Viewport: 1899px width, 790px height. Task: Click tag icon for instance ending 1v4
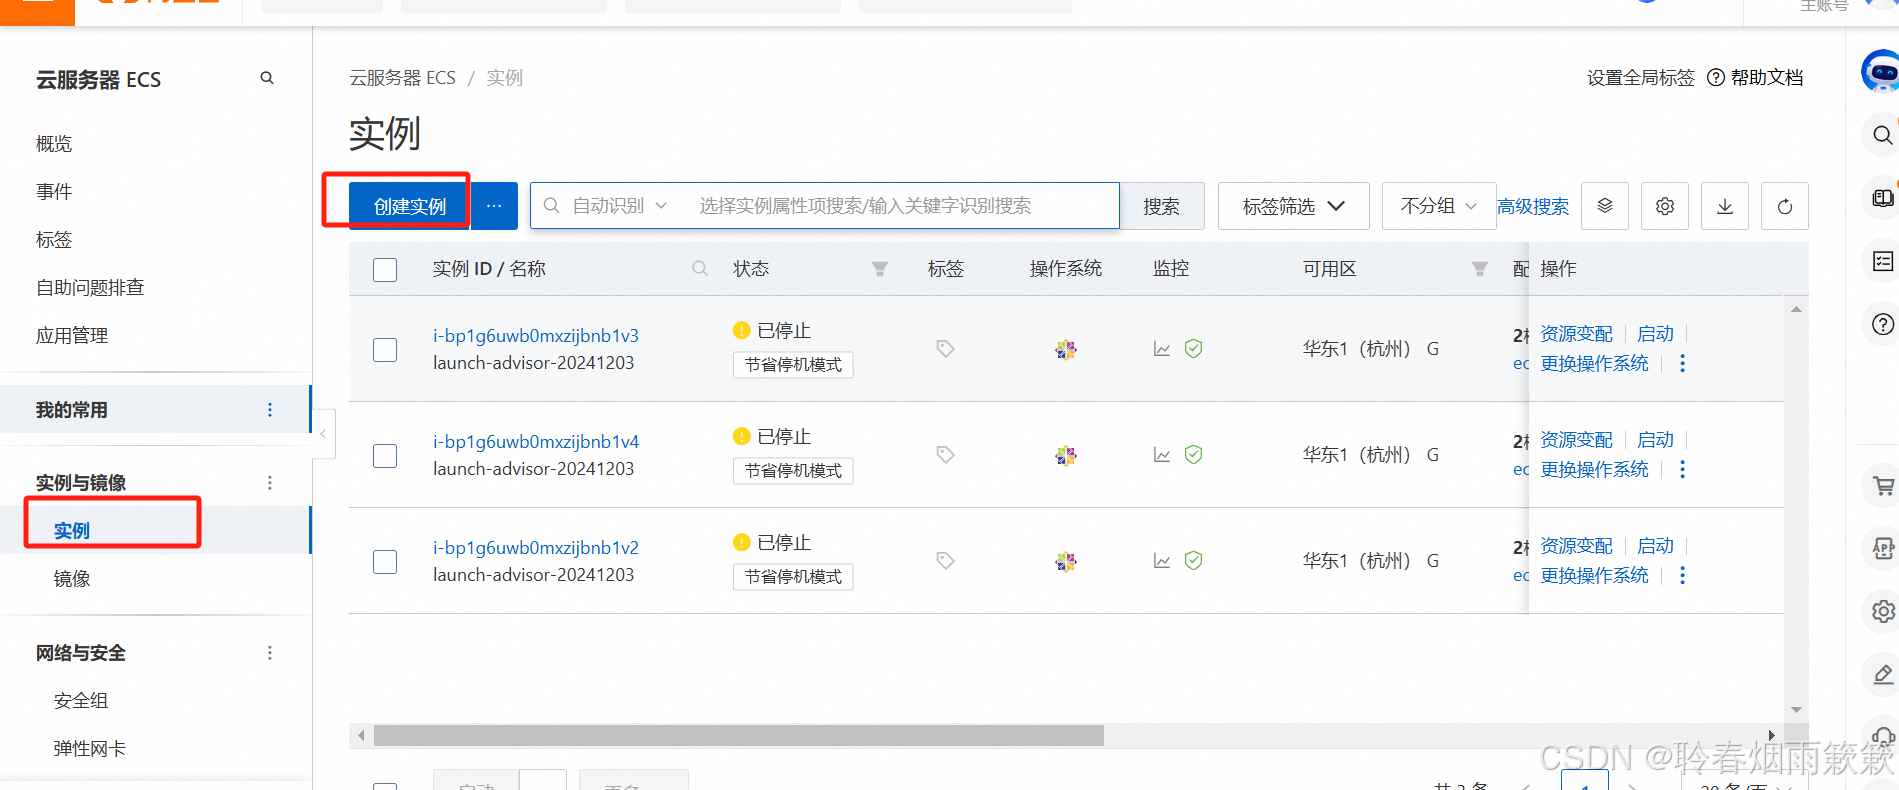click(x=945, y=454)
